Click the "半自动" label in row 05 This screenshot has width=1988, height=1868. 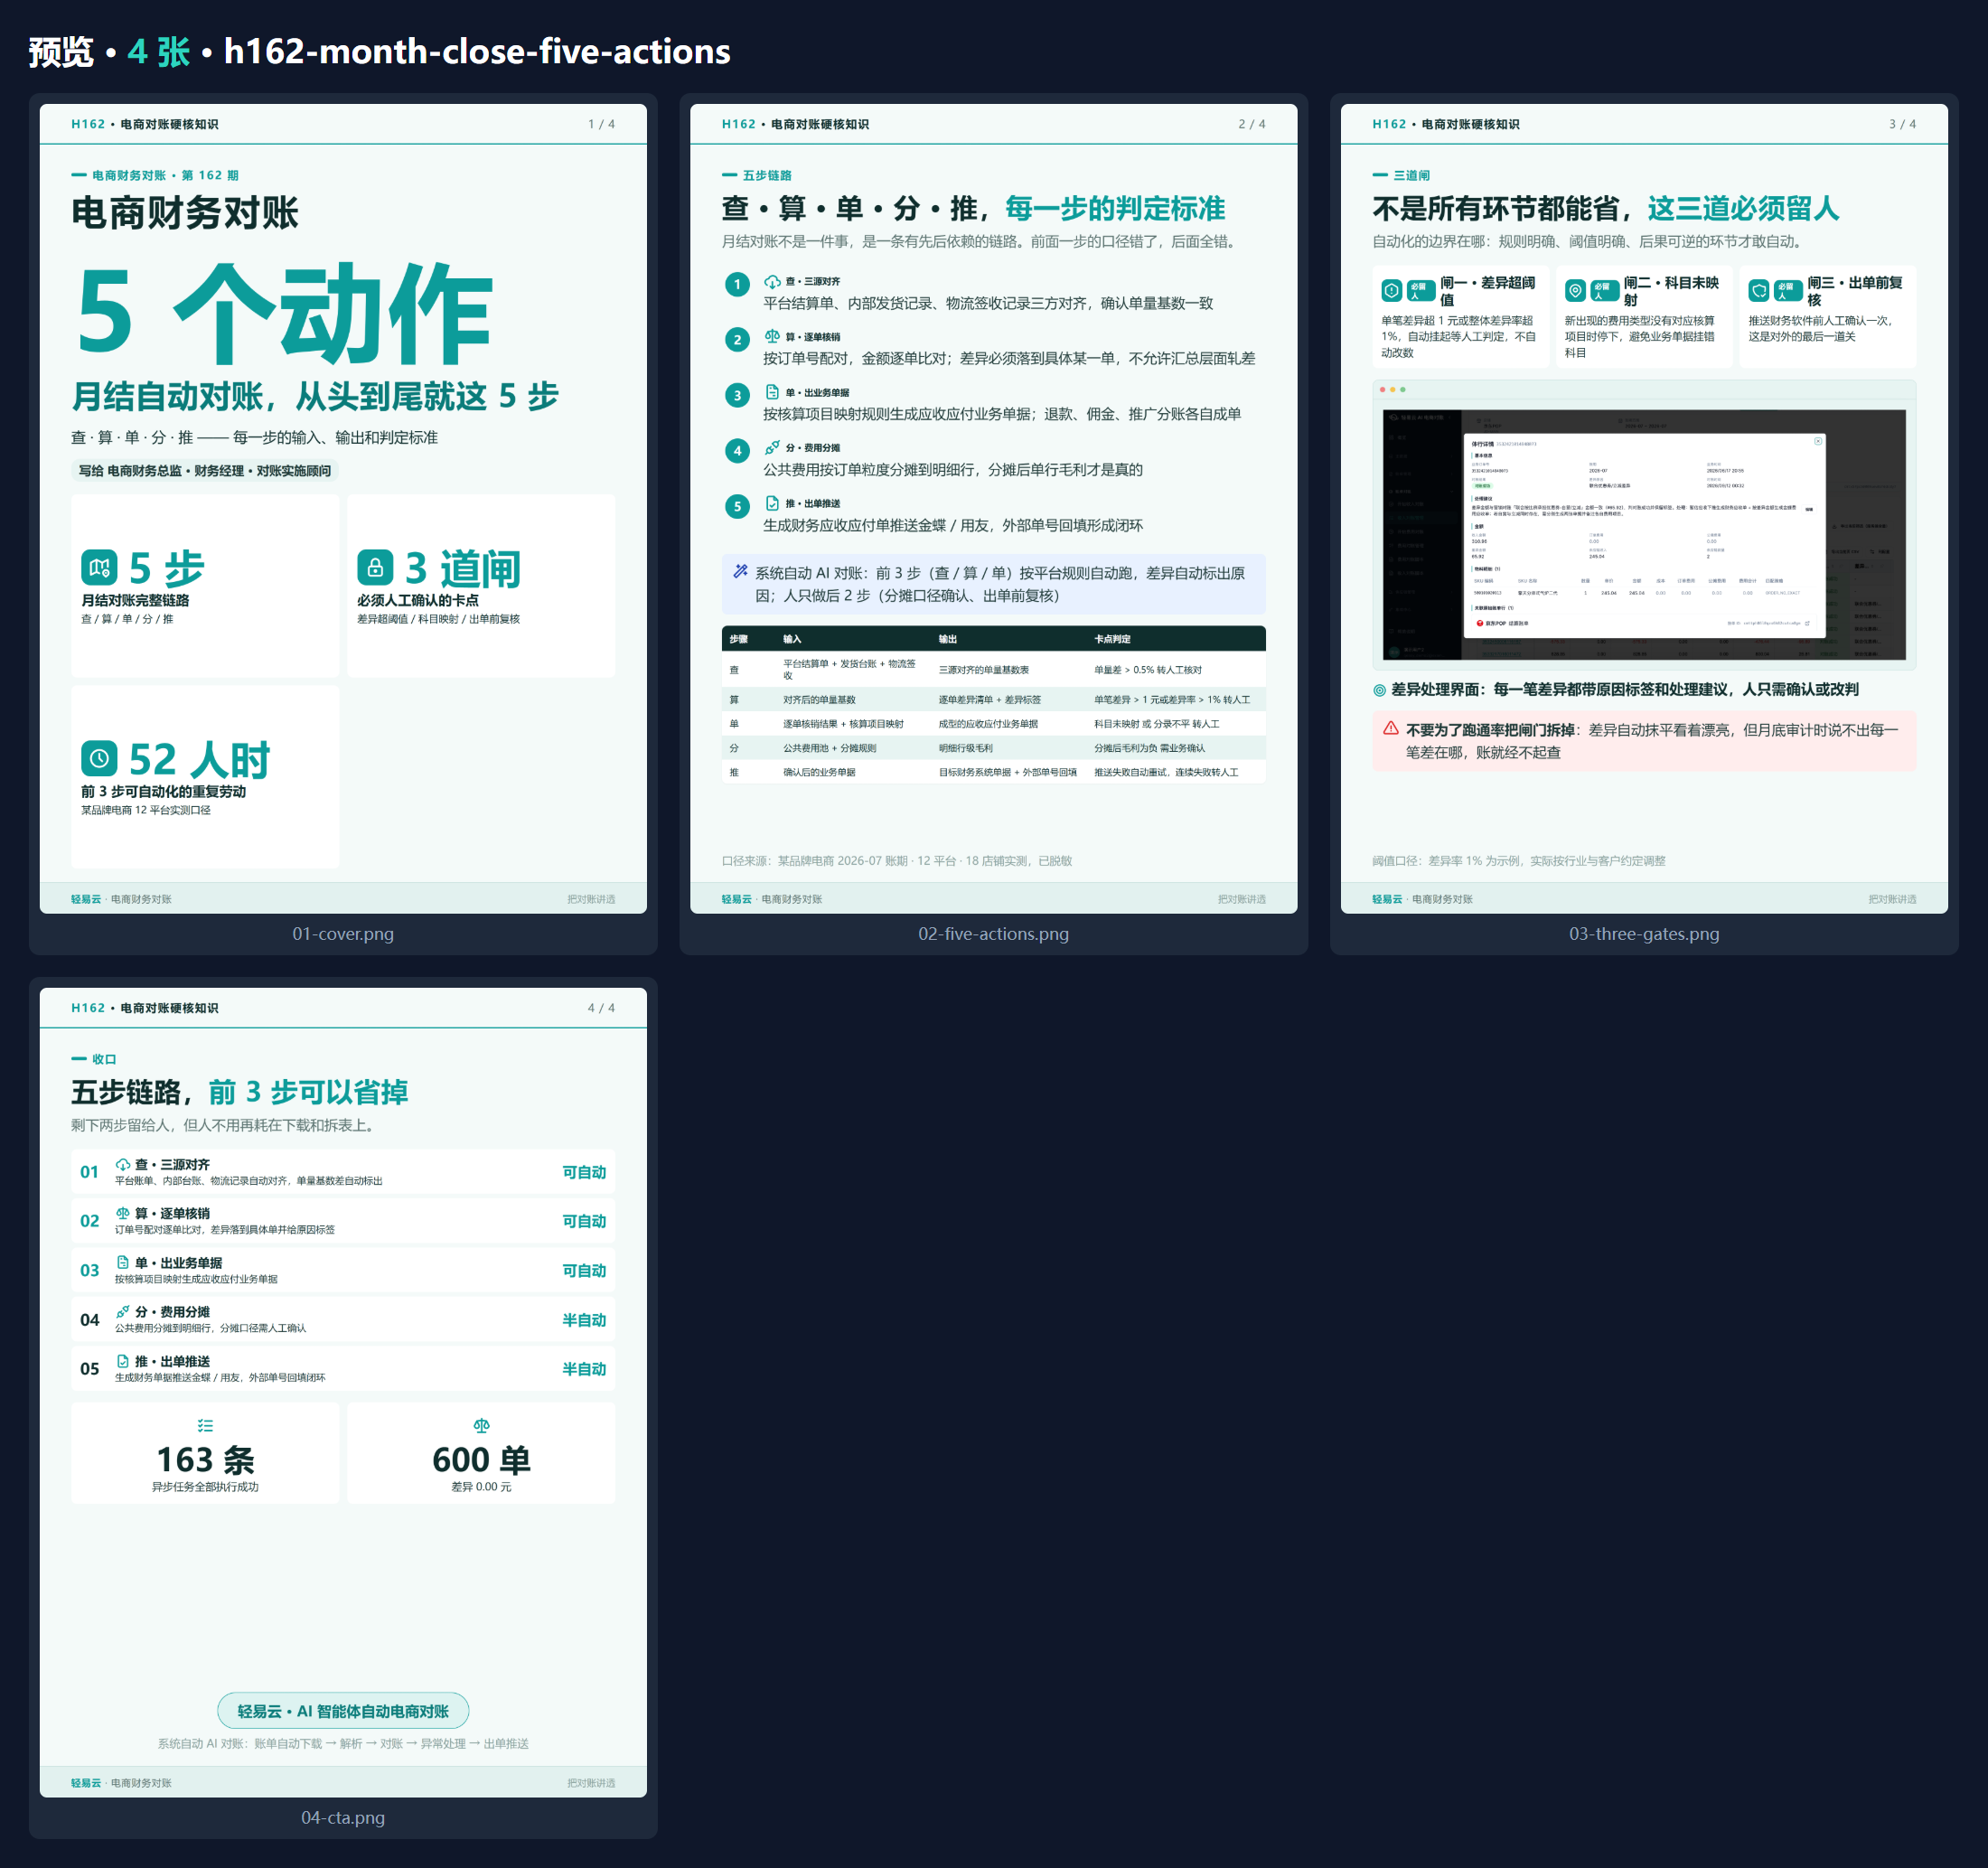click(x=584, y=1369)
